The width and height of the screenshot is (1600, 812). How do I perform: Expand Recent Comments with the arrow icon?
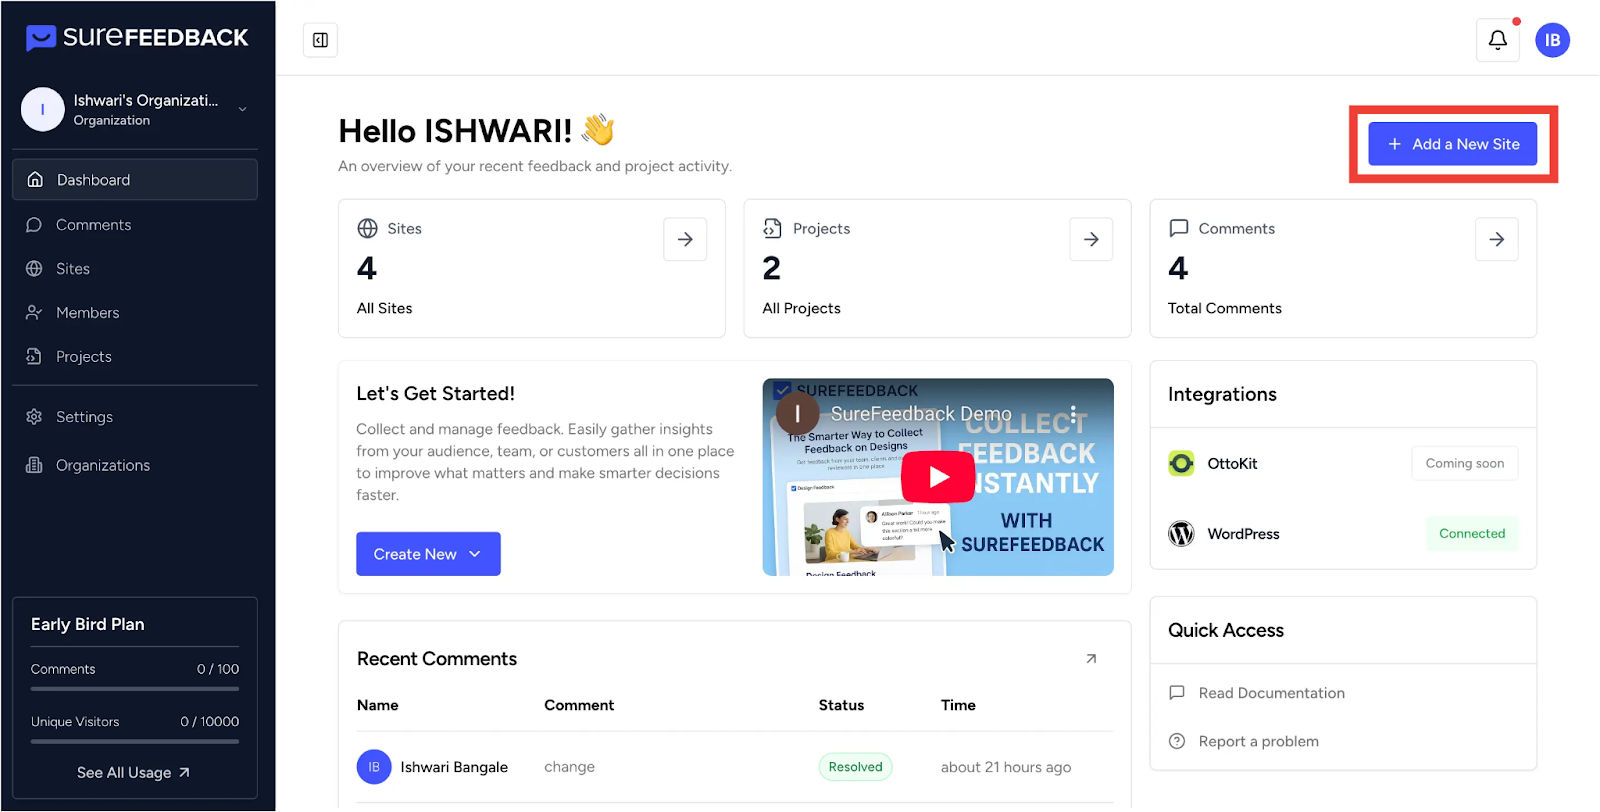pos(1091,658)
